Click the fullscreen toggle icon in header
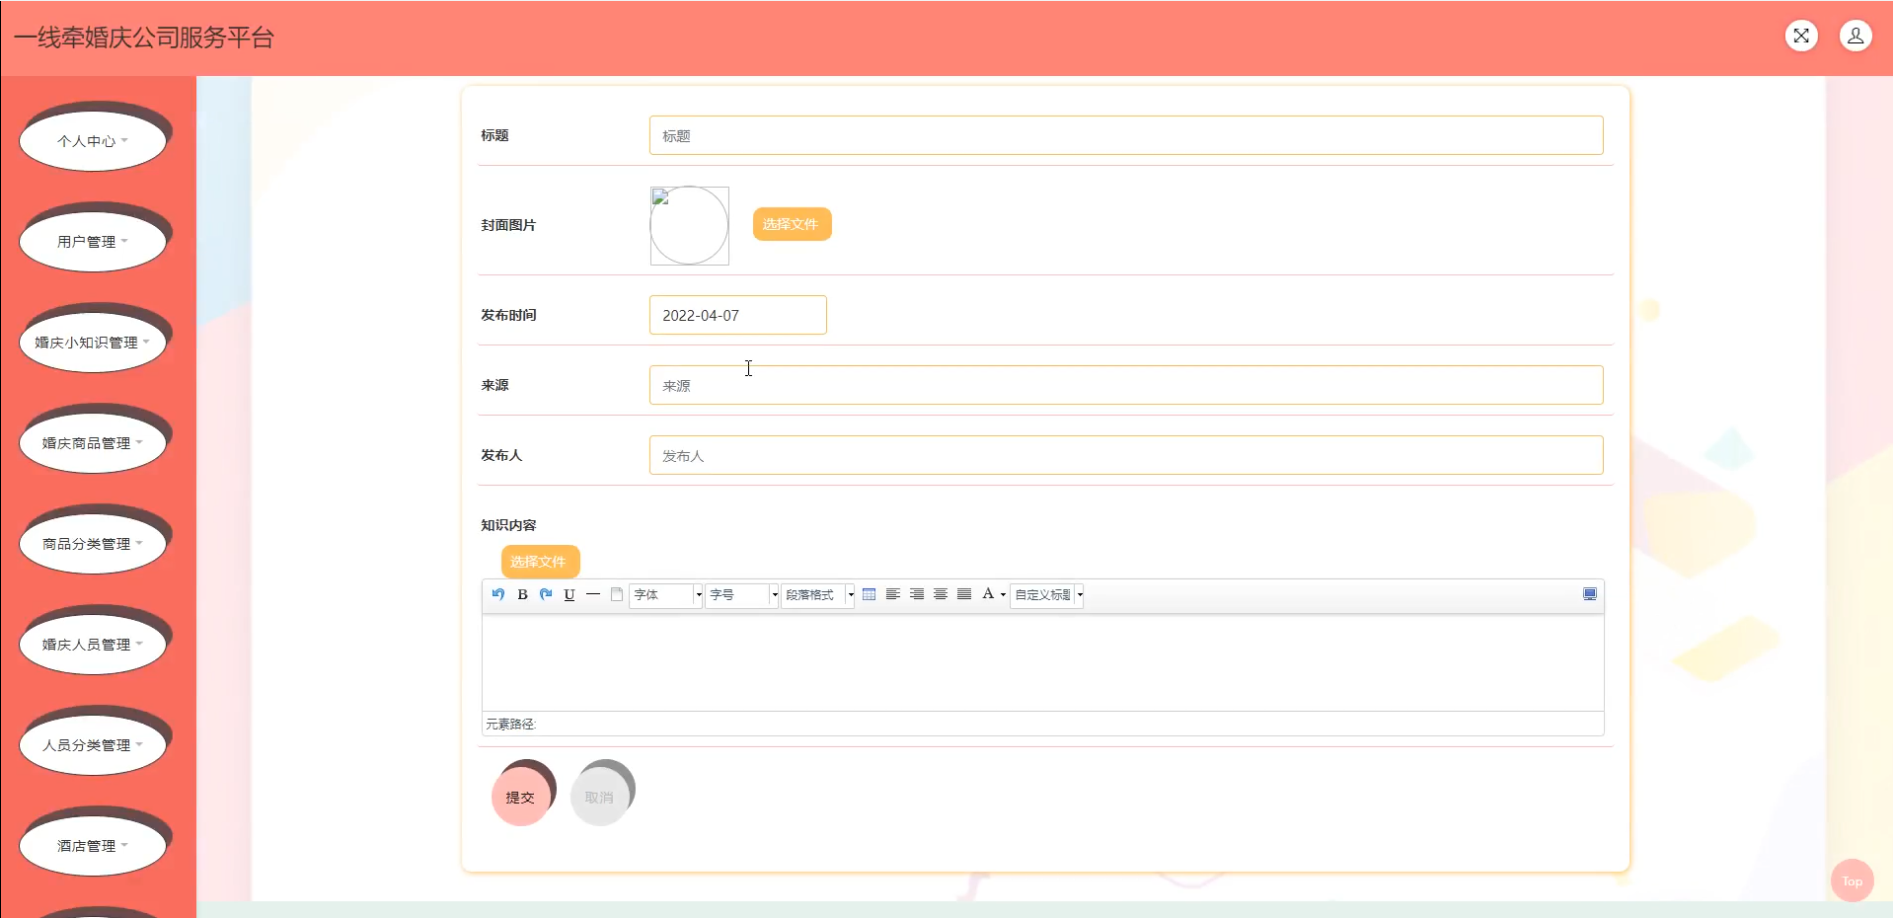 tap(1801, 36)
